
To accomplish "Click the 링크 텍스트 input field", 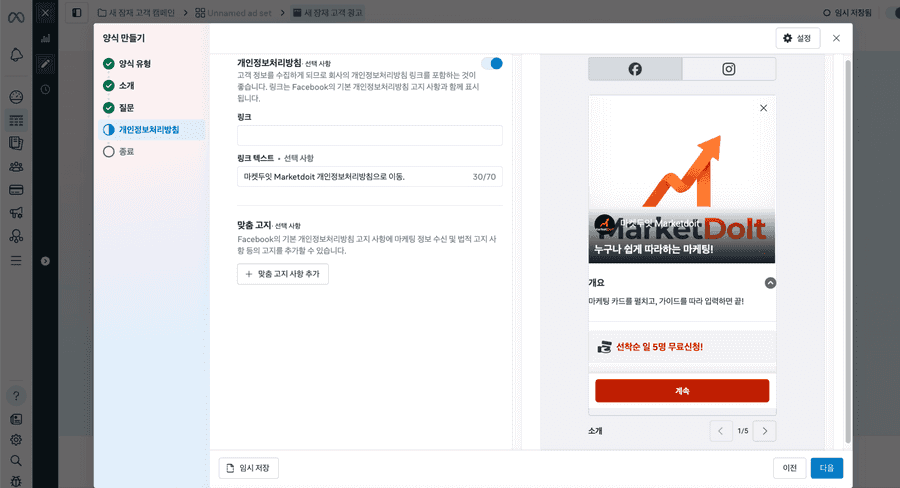I will [370, 177].
